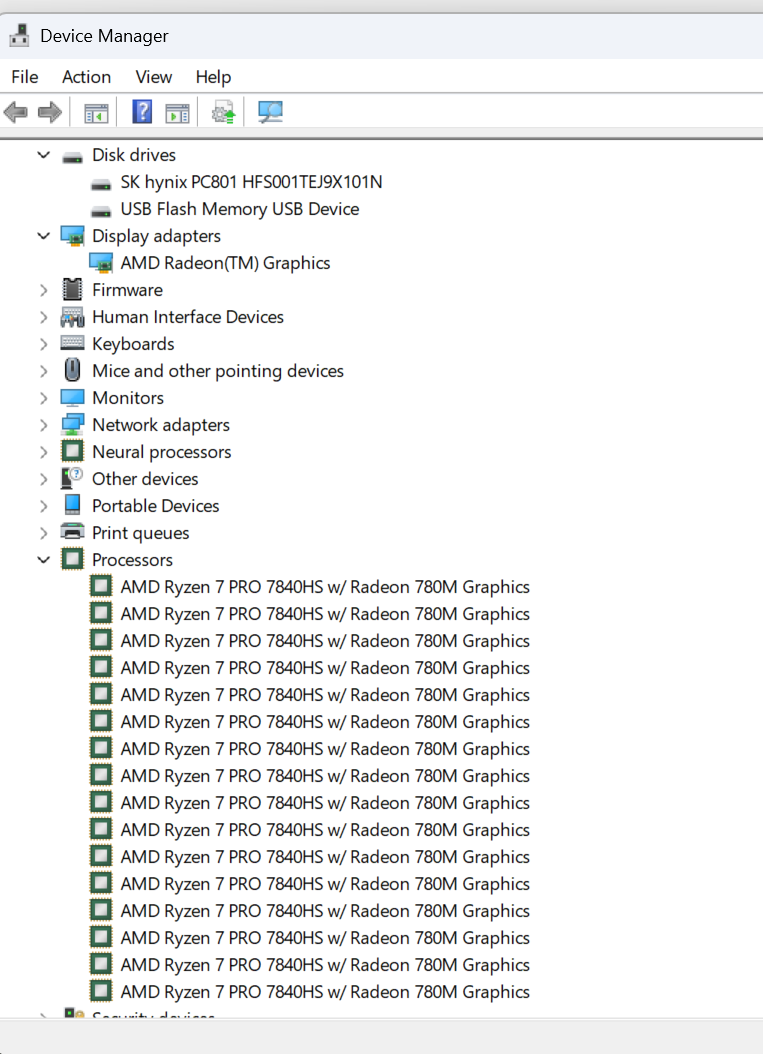The image size is (763, 1054).
Task: Click the Neural processors category icon
Action: (73, 451)
